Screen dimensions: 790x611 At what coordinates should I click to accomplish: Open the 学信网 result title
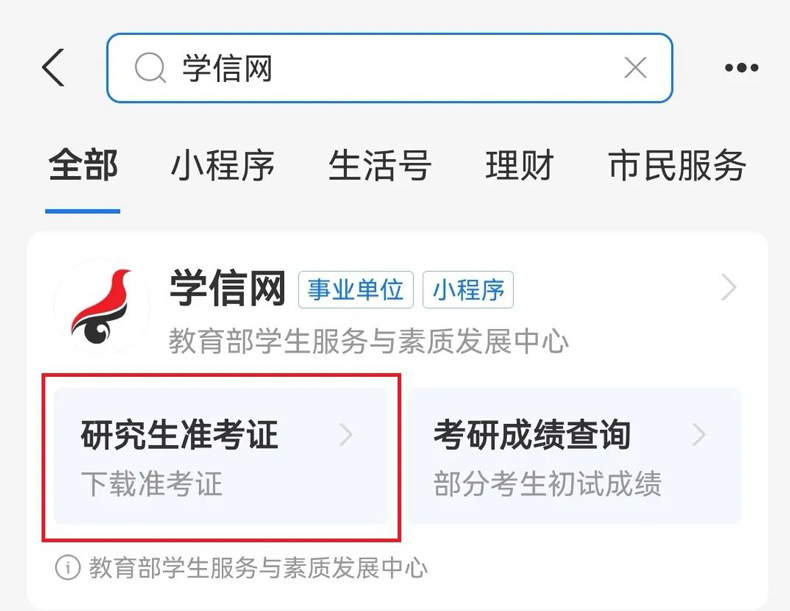point(228,288)
